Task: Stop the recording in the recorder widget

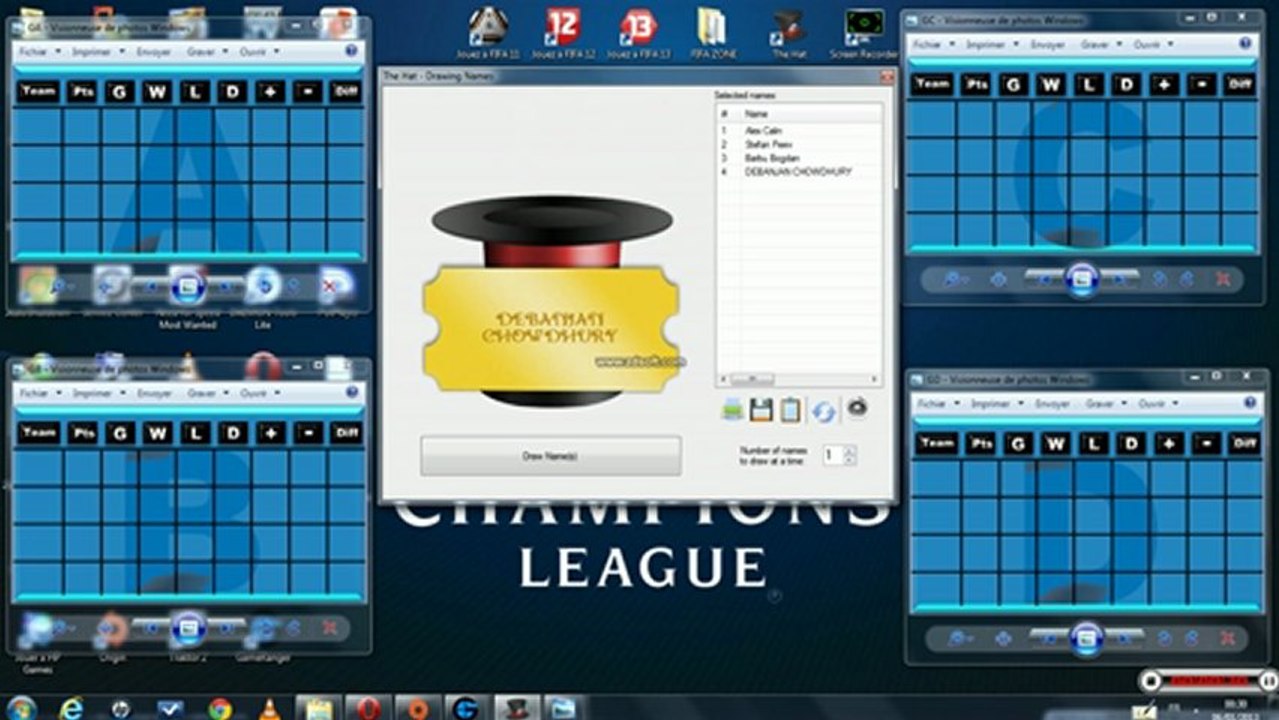Action: 1151,681
